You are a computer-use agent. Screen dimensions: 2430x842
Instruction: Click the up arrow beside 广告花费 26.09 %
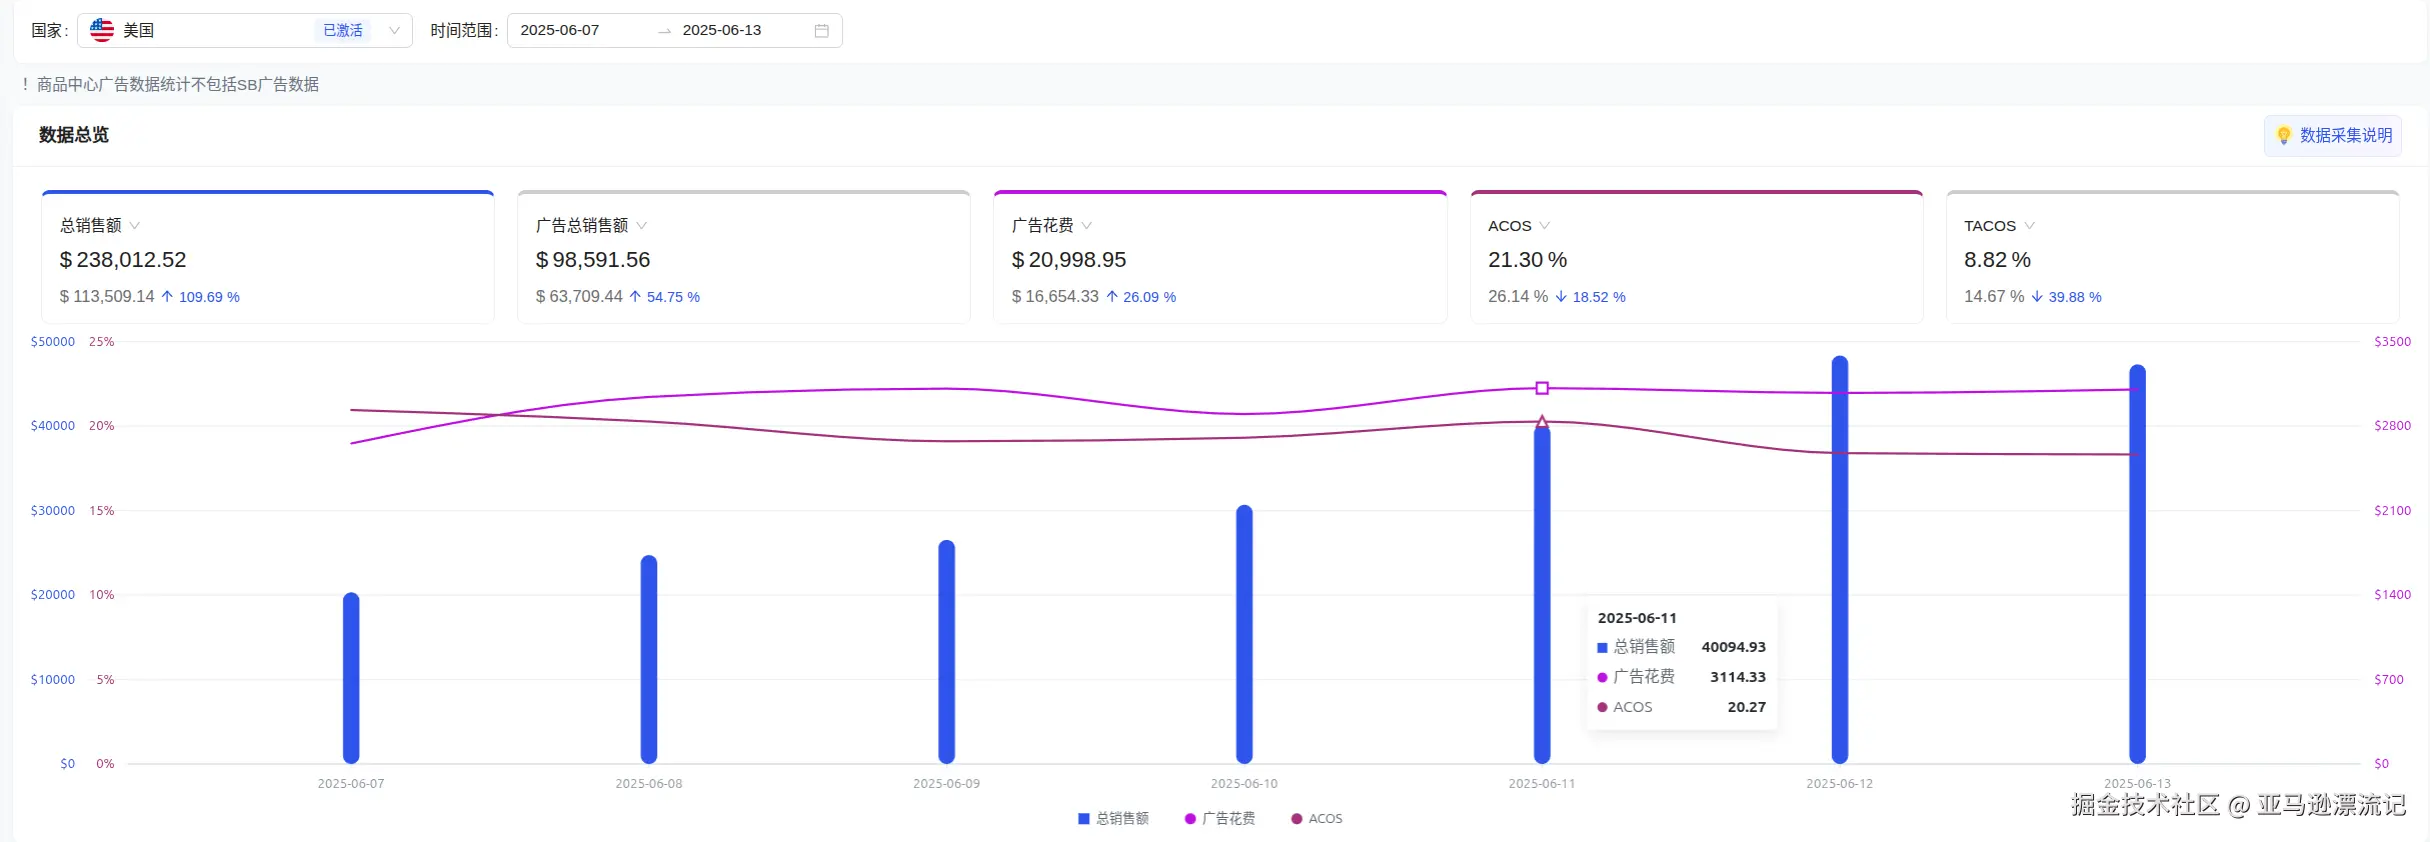[1112, 297]
